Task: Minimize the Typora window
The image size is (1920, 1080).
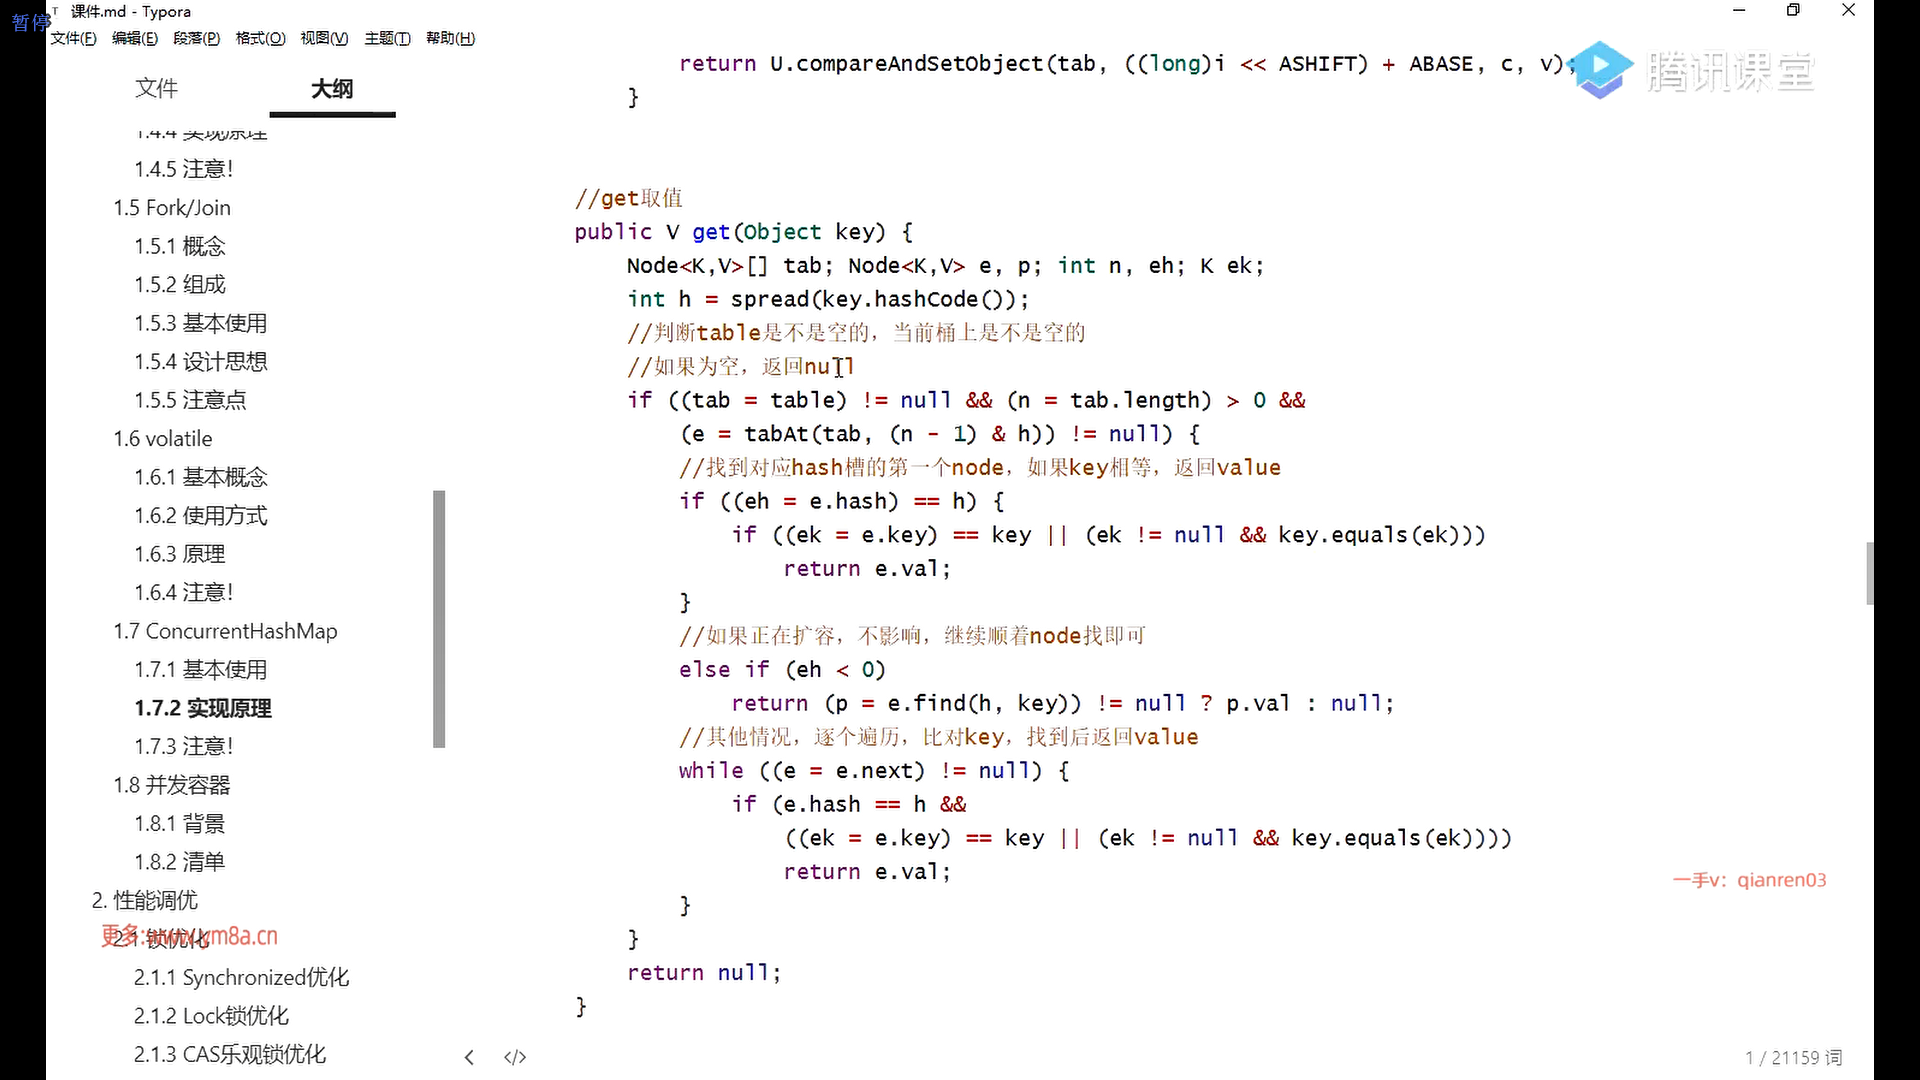Action: tap(1739, 10)
